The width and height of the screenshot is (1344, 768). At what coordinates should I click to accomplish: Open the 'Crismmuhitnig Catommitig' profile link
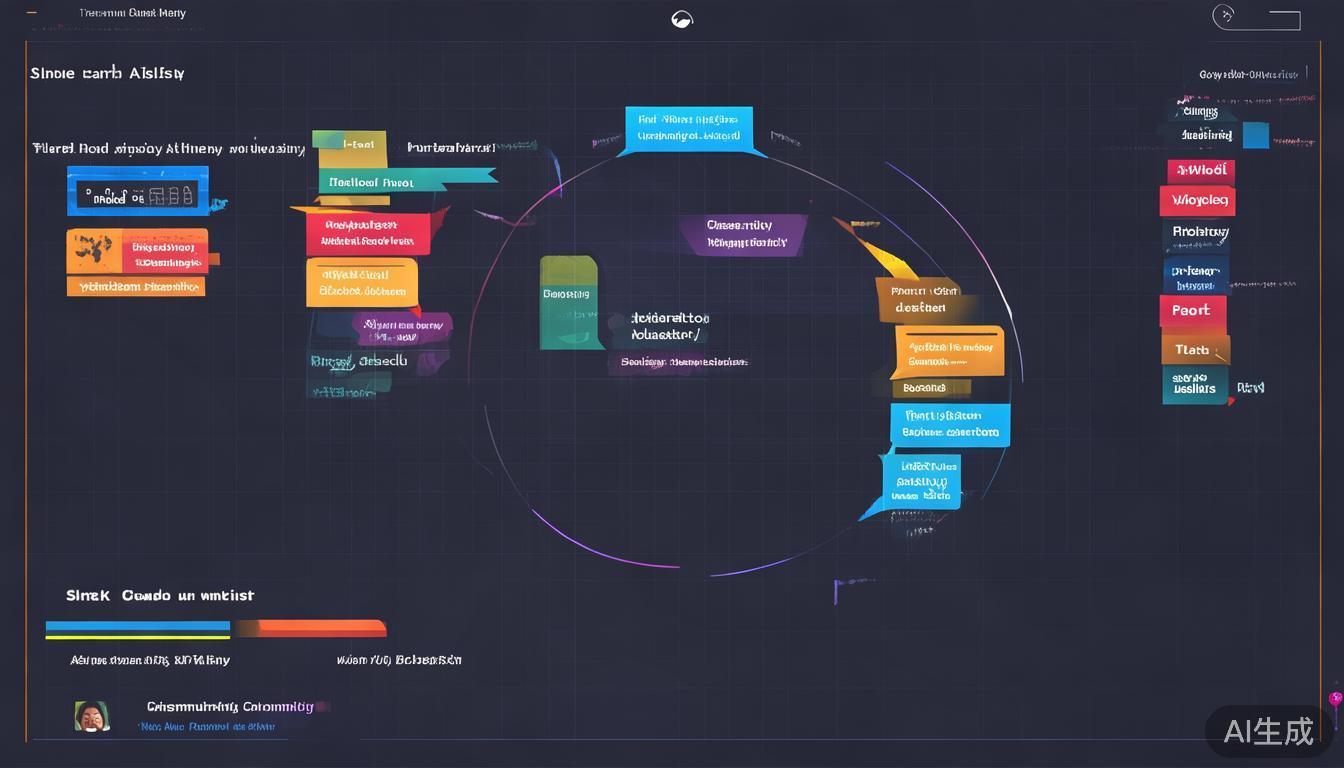point(230,707)
